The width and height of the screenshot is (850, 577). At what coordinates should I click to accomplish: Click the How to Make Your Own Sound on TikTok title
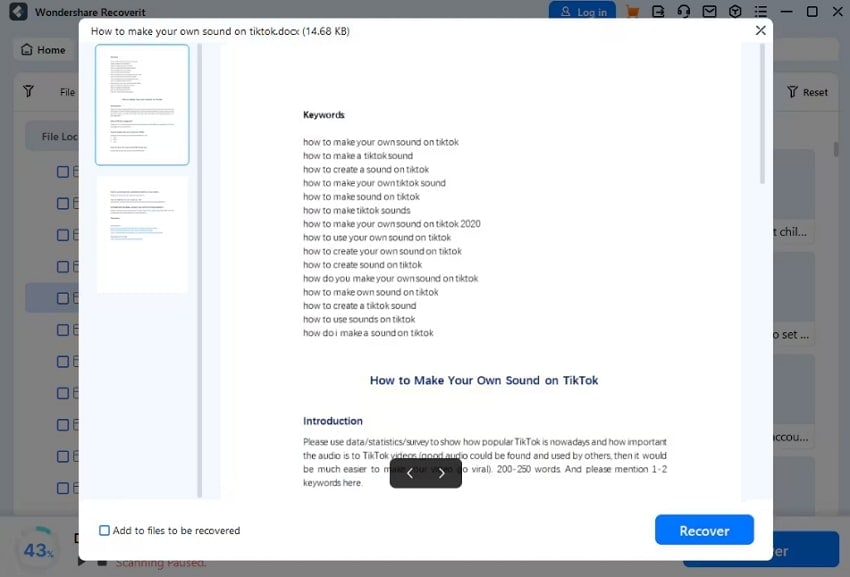(484, 380)
